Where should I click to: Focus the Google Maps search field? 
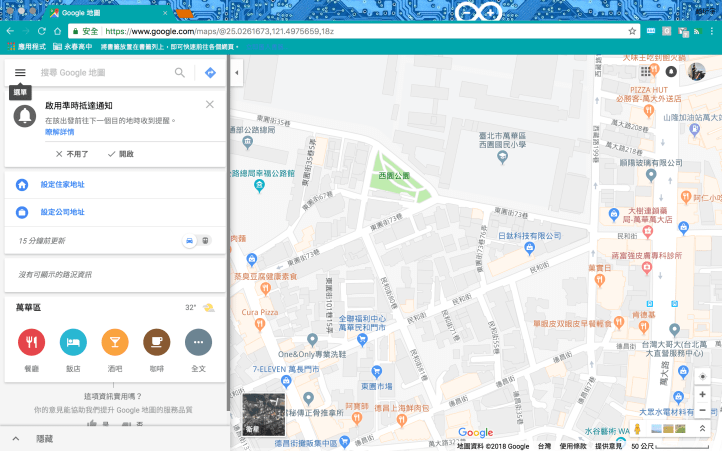point(105,72)
